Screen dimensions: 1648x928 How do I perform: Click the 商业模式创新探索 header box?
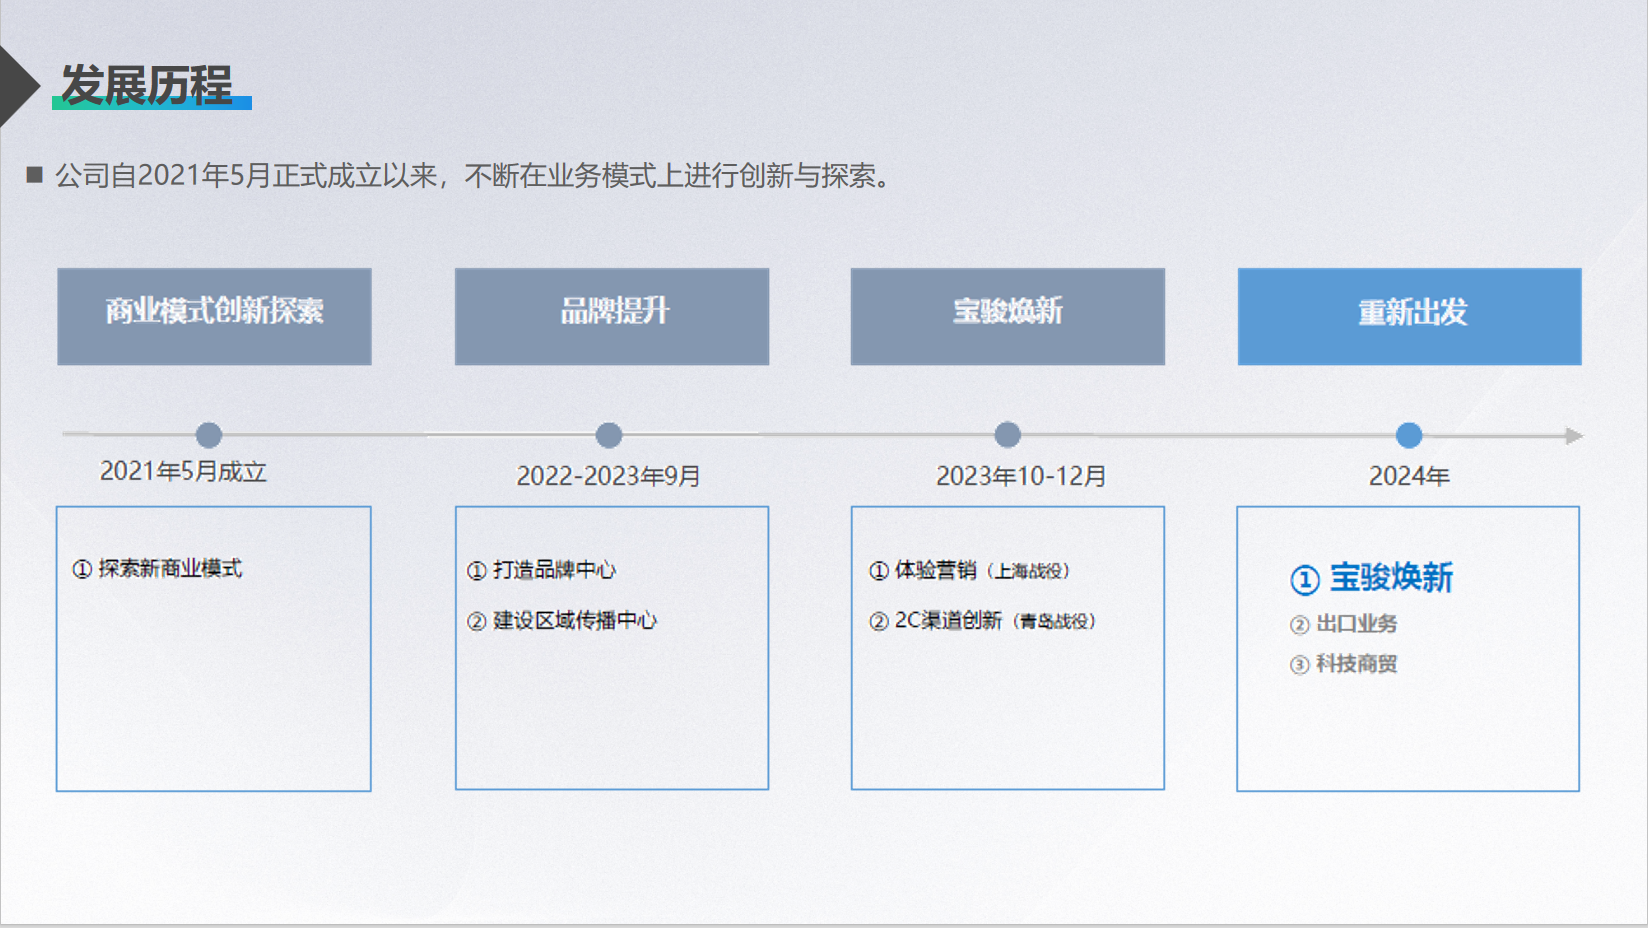pos(214,316)
